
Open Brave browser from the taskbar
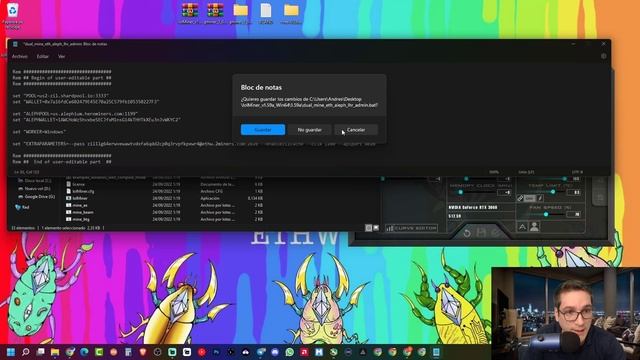143,352
